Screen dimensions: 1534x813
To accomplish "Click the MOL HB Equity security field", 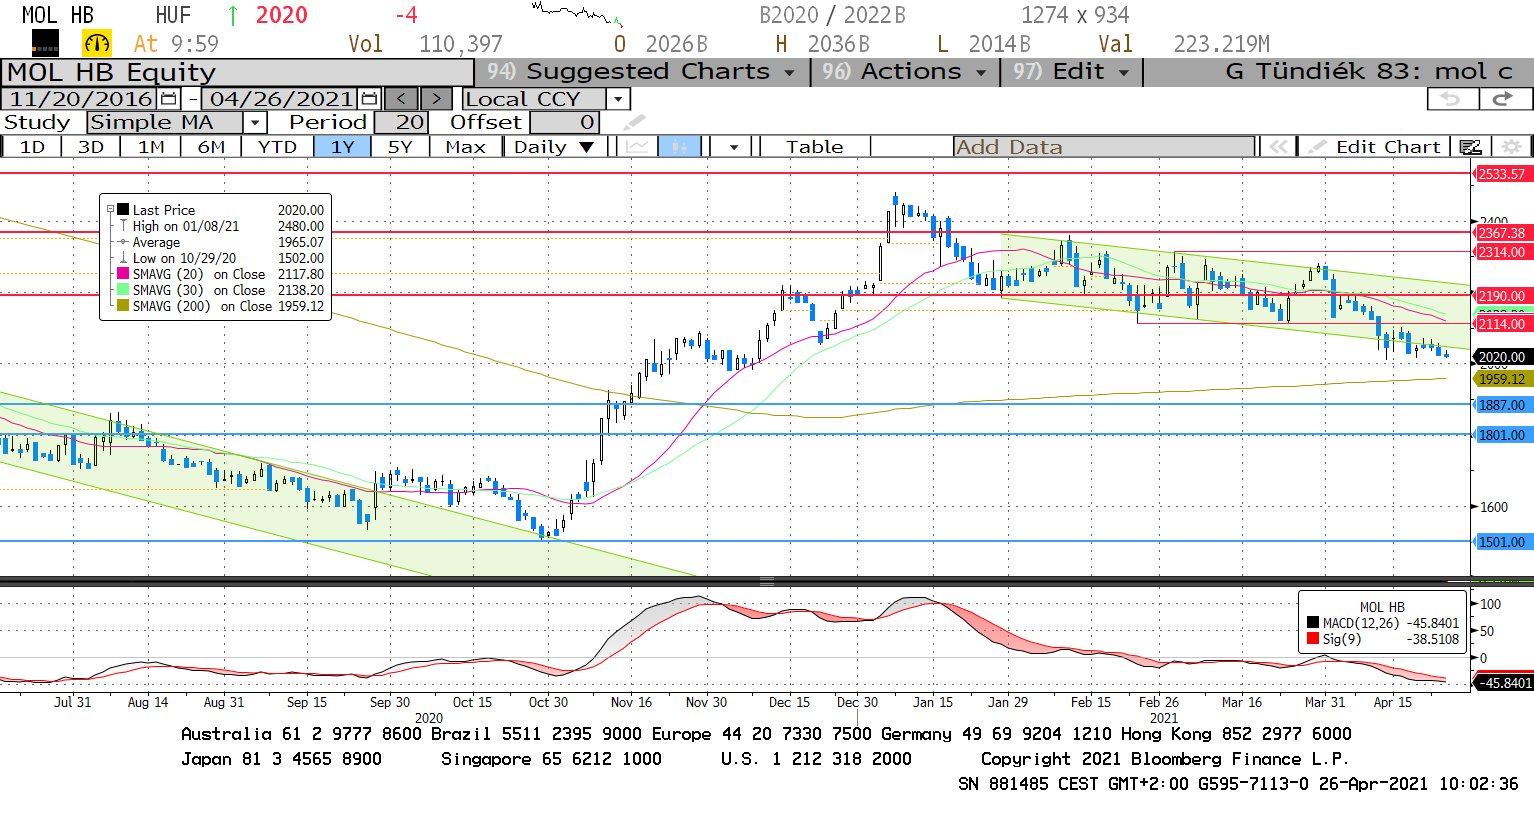I will (x=237, y=73).
